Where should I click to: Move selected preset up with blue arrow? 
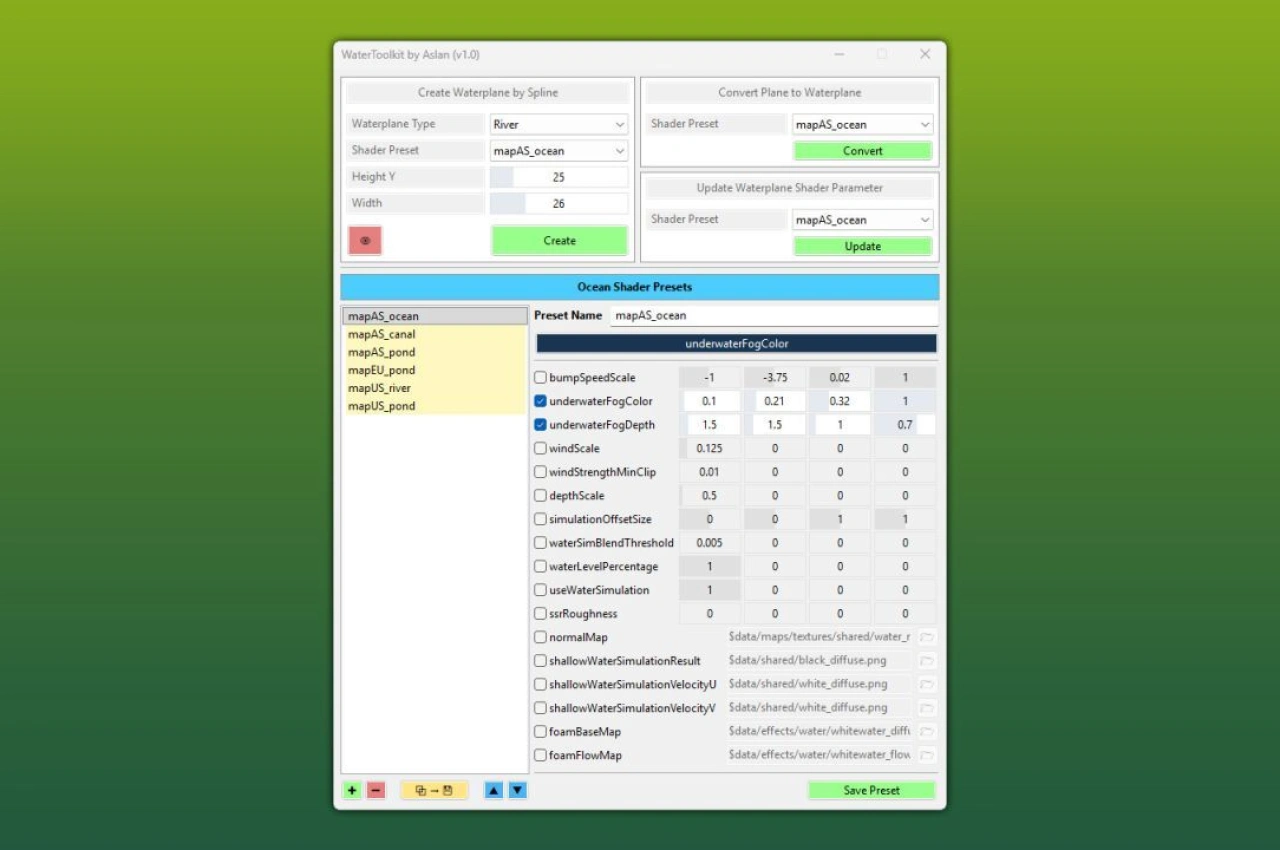tap(493, 790)
